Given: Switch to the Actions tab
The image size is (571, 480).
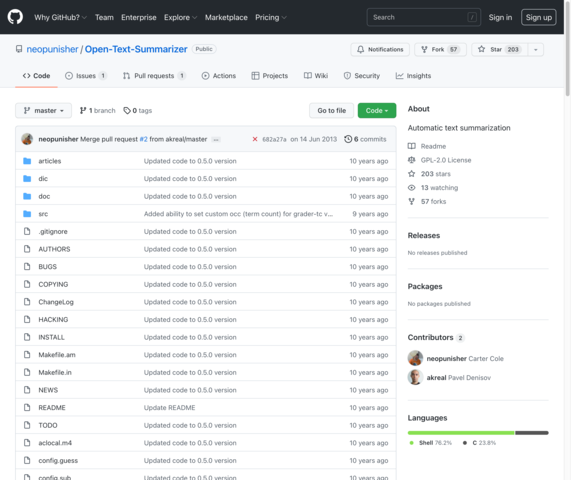Looking at the screenshot, I should pos(218,76).
